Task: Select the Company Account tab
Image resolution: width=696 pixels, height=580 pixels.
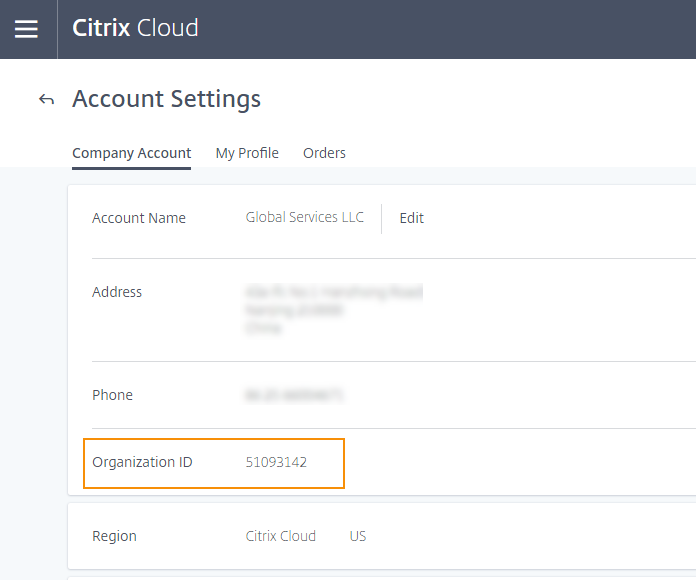Action: click(131, 153)
